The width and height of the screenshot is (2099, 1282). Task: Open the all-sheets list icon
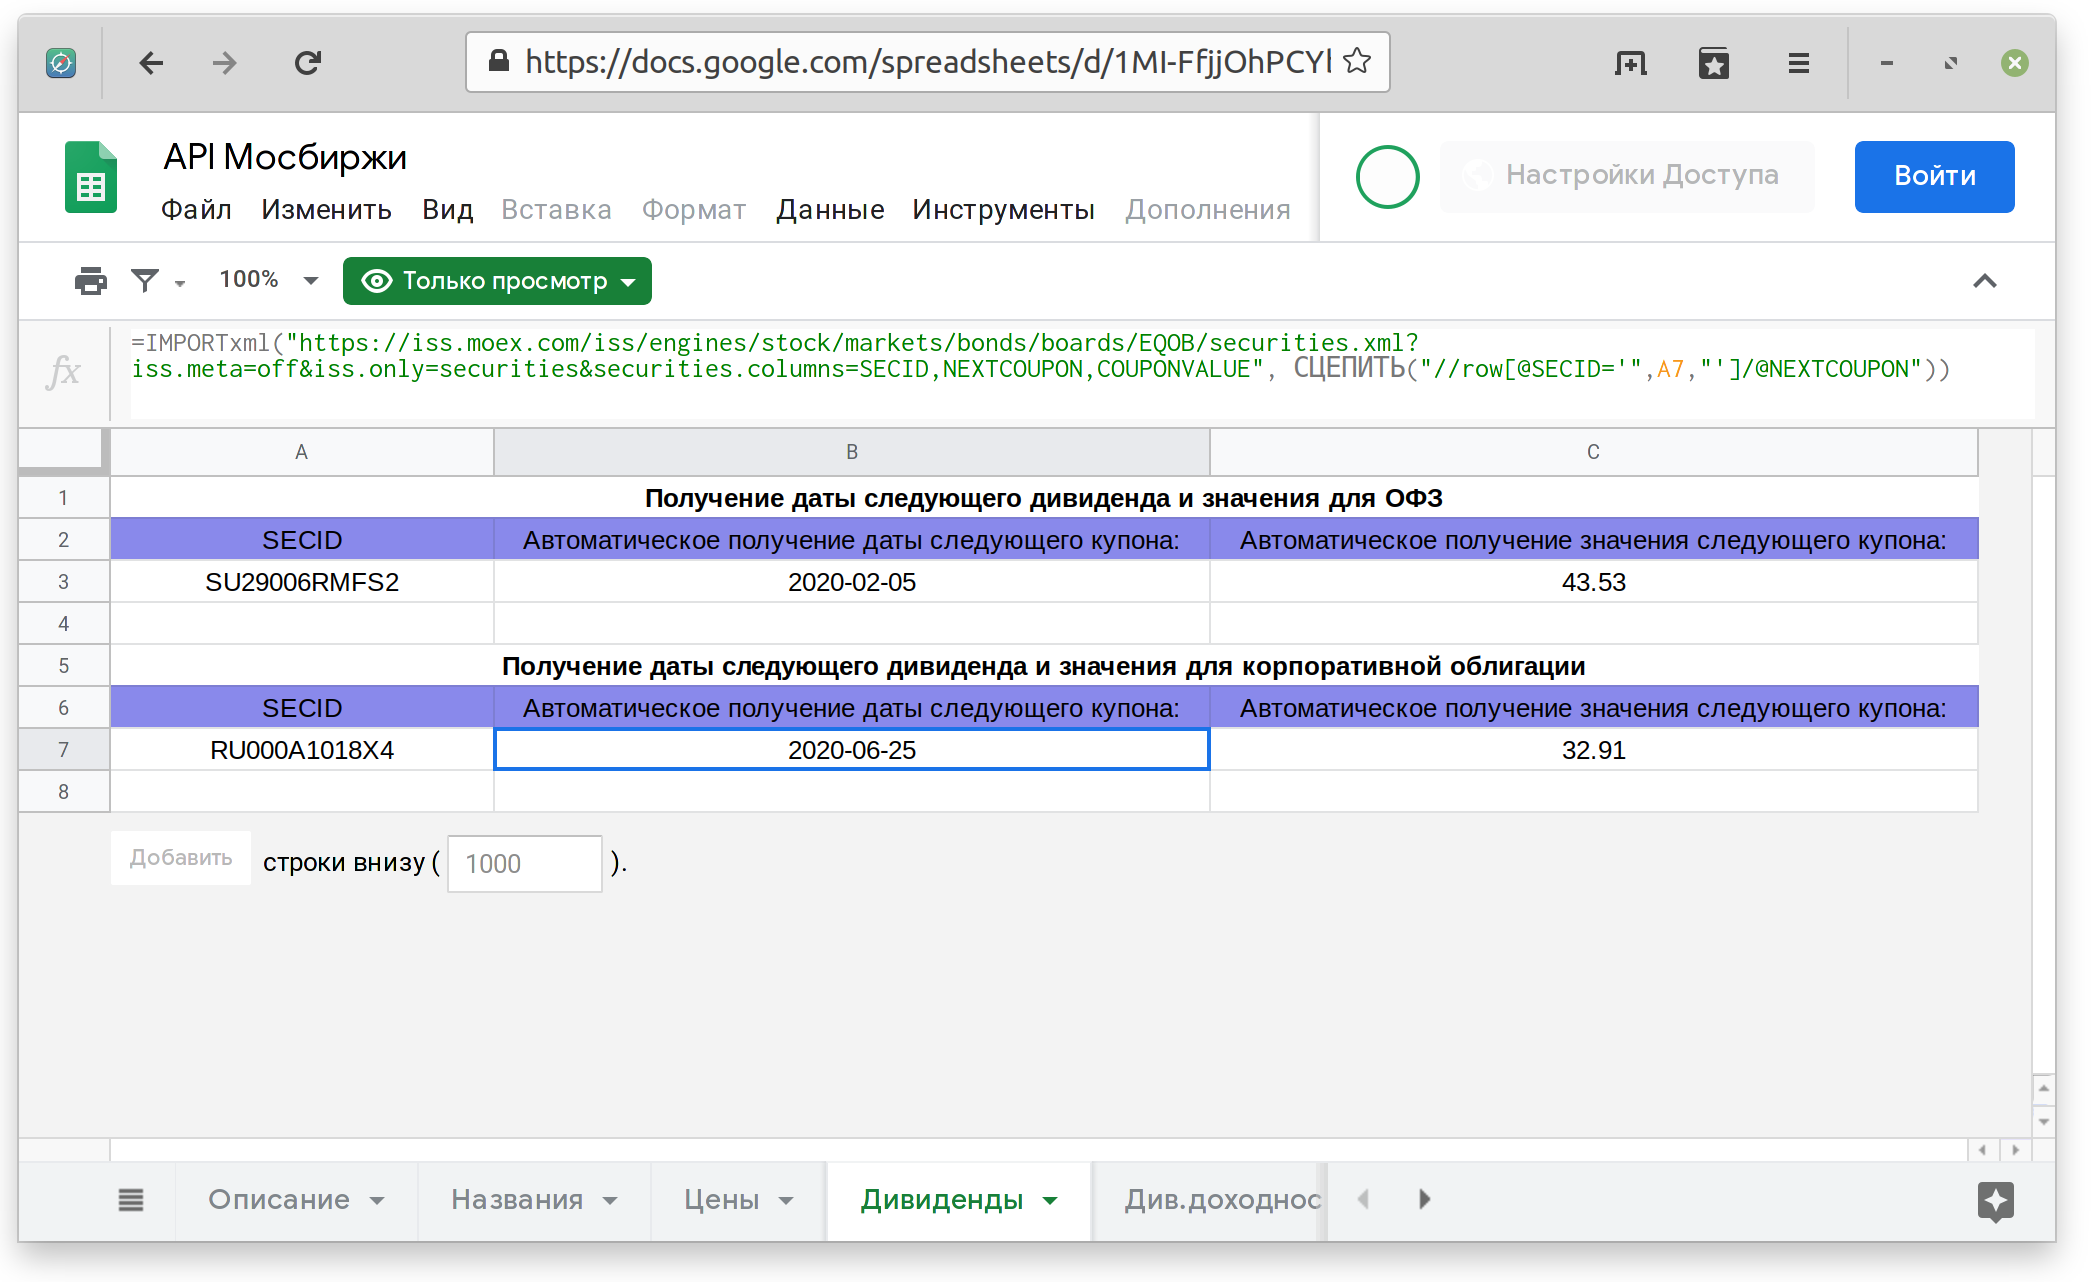[131, 1199]
